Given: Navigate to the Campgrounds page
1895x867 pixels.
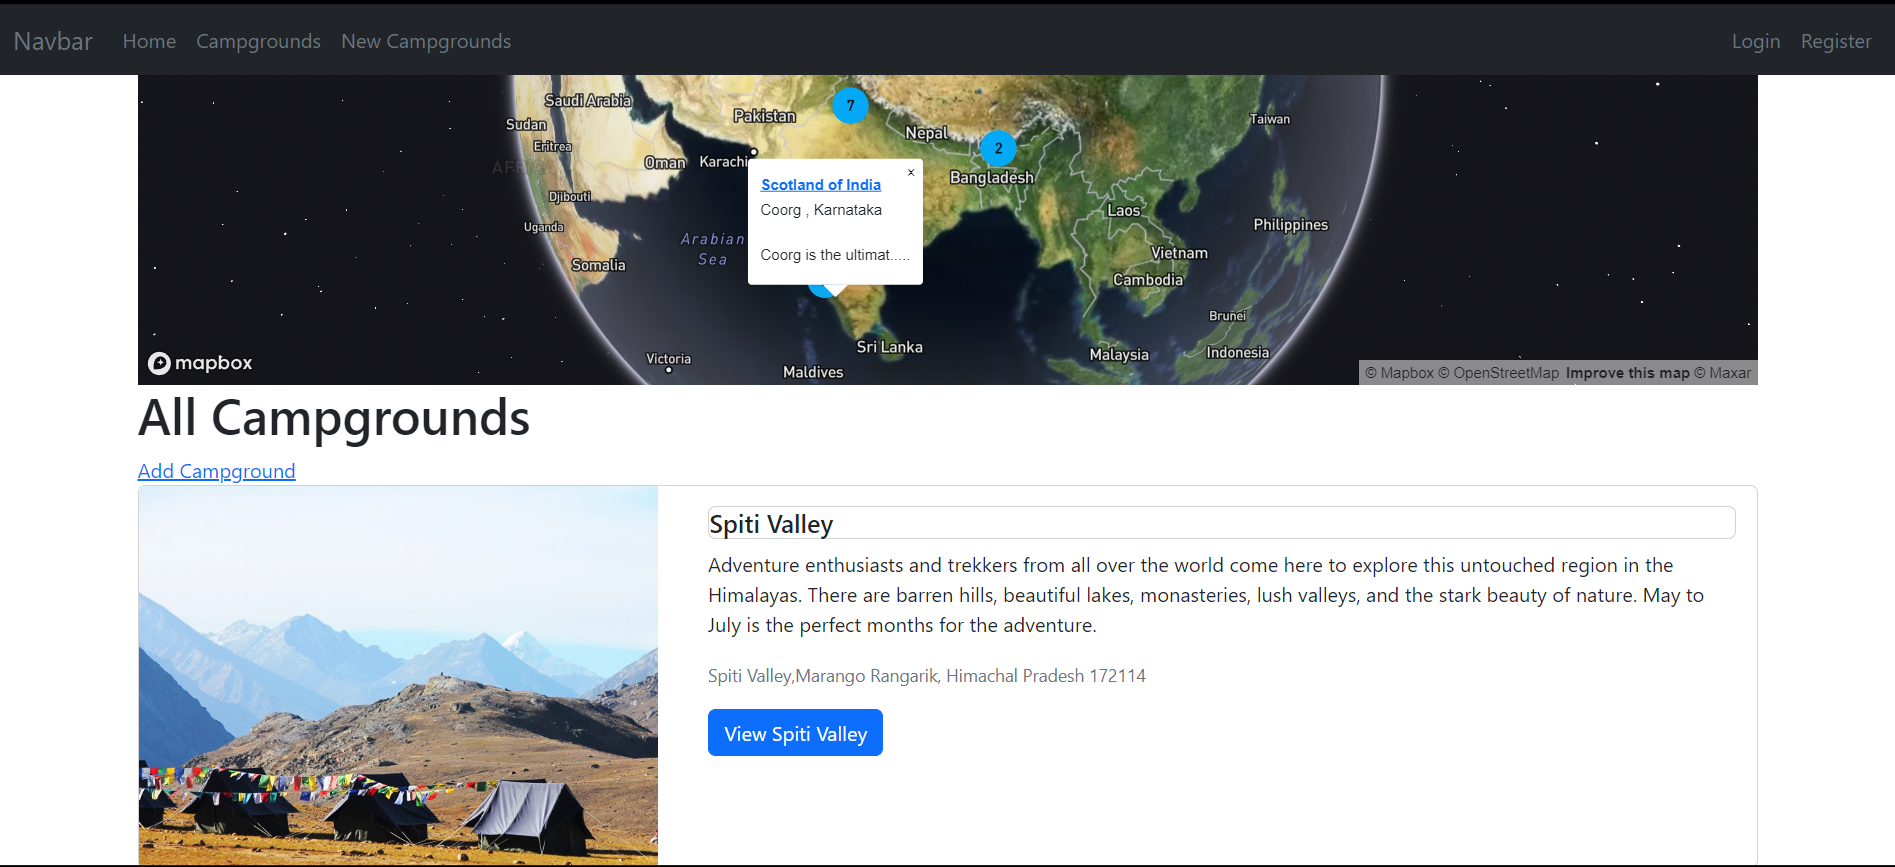Looking at the screenshot, I should (x=258, y=41).
